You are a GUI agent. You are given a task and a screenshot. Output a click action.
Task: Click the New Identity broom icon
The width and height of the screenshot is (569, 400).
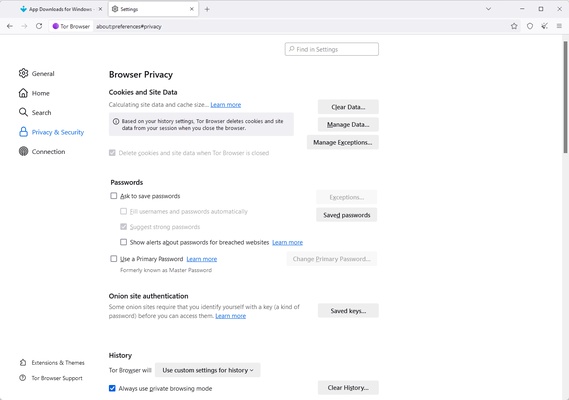pyautogui.click(x=544, y=26)
